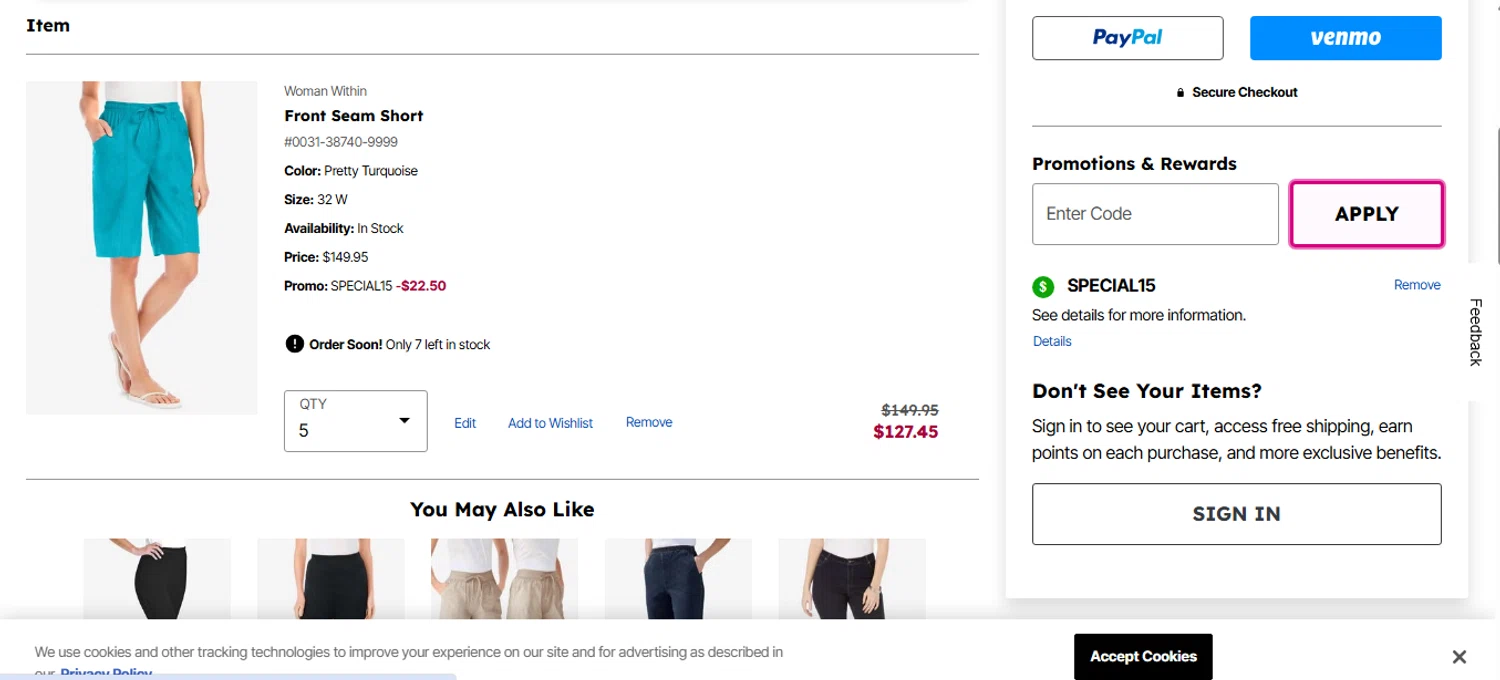Edit the Front Seam Short item
The width and height of the screenshot is (1500, 680).
point(465,423)
